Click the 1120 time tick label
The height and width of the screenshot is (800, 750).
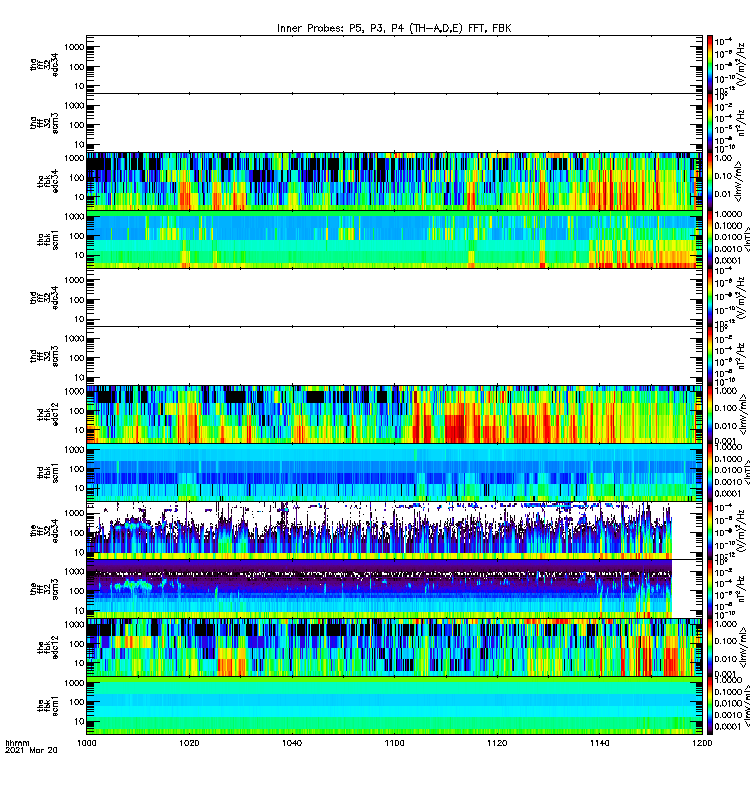497,743
